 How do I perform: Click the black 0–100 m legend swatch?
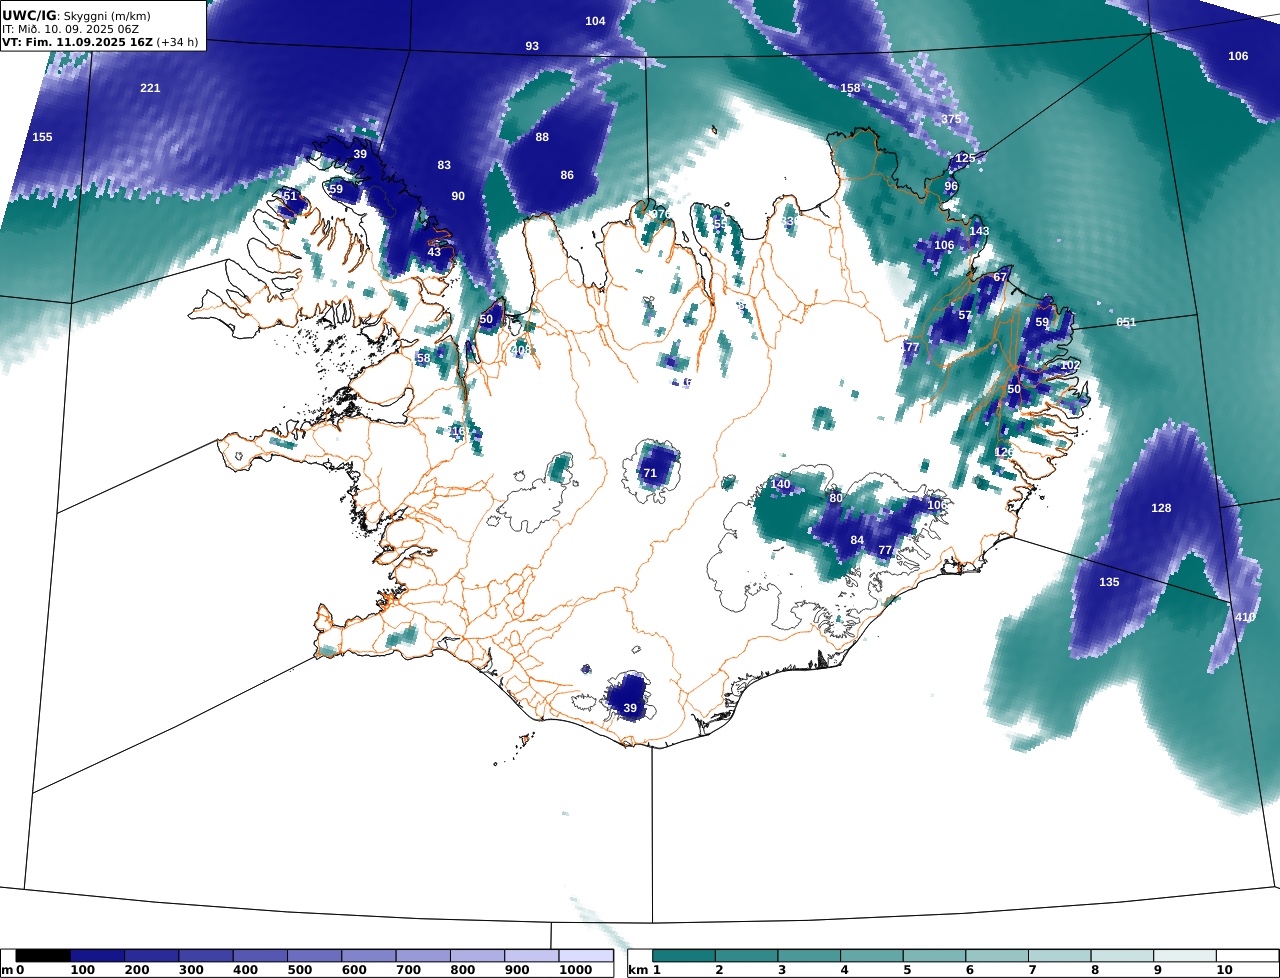(x=43, y=956)
